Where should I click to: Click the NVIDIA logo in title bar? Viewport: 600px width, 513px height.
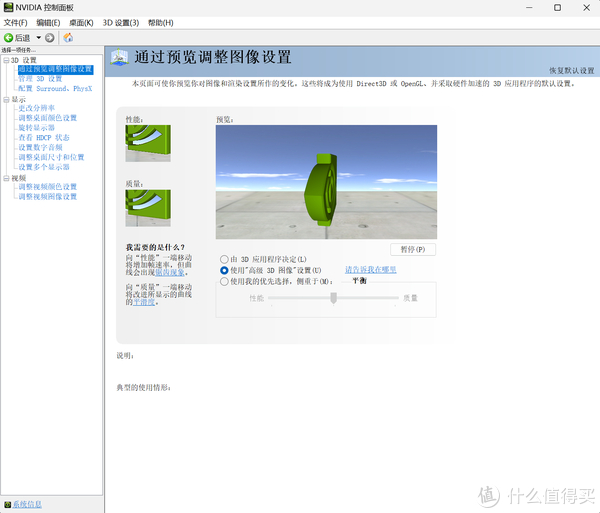click(x=8, y=7)
